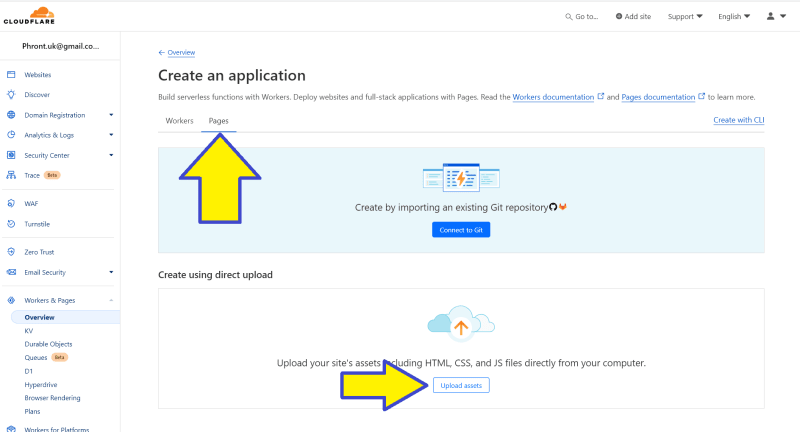Click the Discover lightbulb icon
Screen dimensions: 800x432
pyautogui.click(x=11, y=94)
